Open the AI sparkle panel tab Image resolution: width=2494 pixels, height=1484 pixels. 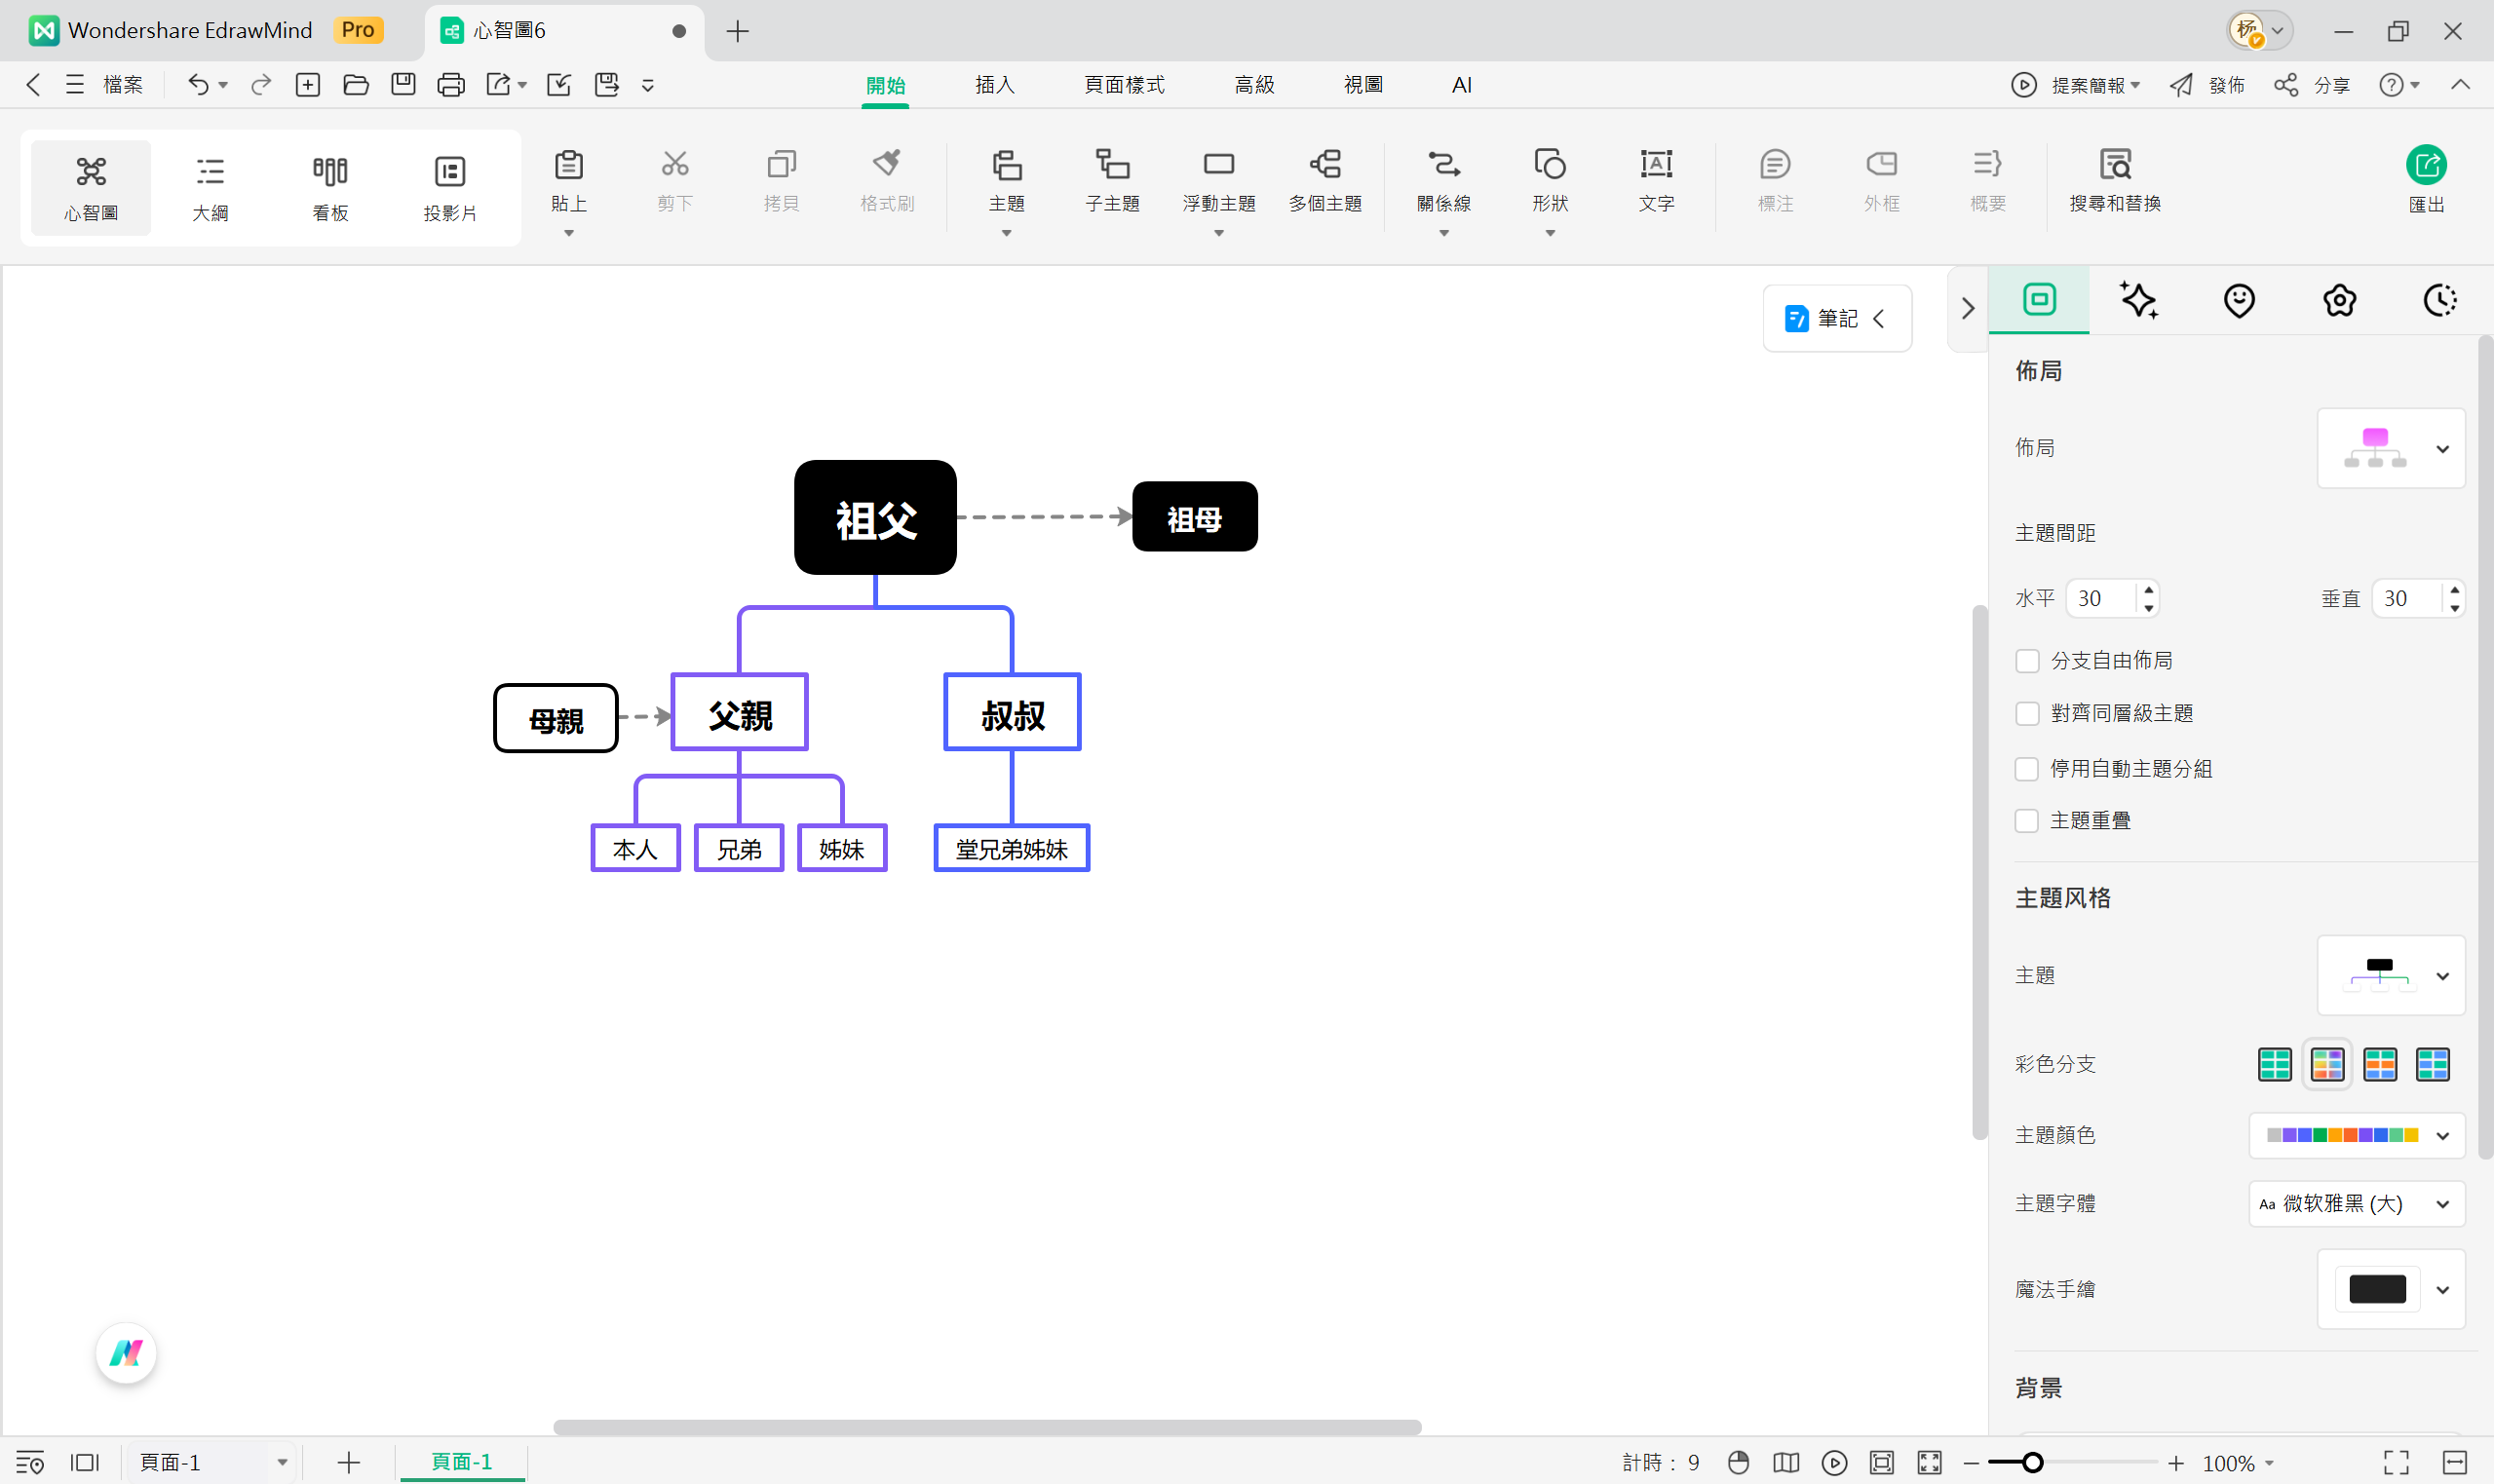pyautogui.click(x=2138, y=300)
